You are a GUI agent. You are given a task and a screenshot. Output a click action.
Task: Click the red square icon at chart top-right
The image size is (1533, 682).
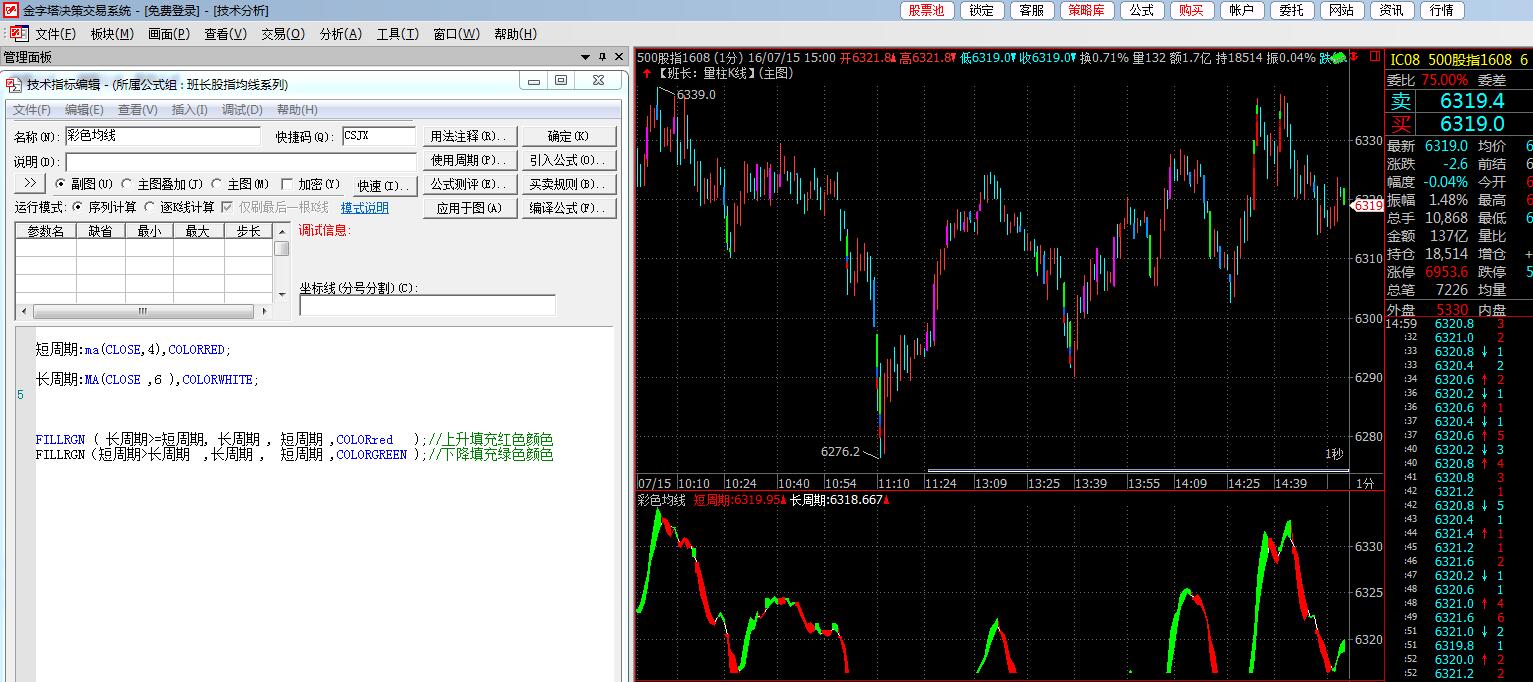[x=1375, y=58]
